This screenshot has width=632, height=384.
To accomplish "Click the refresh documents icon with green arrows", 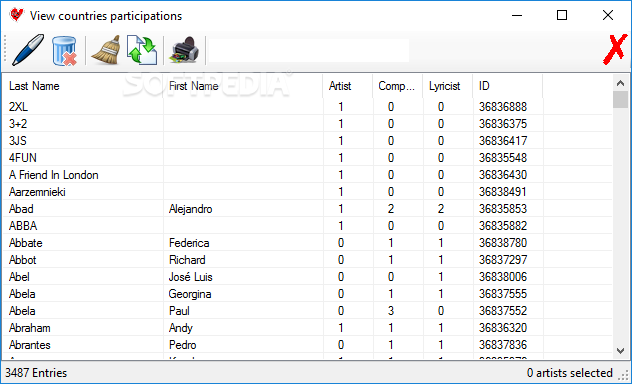I will pos(142,50).
